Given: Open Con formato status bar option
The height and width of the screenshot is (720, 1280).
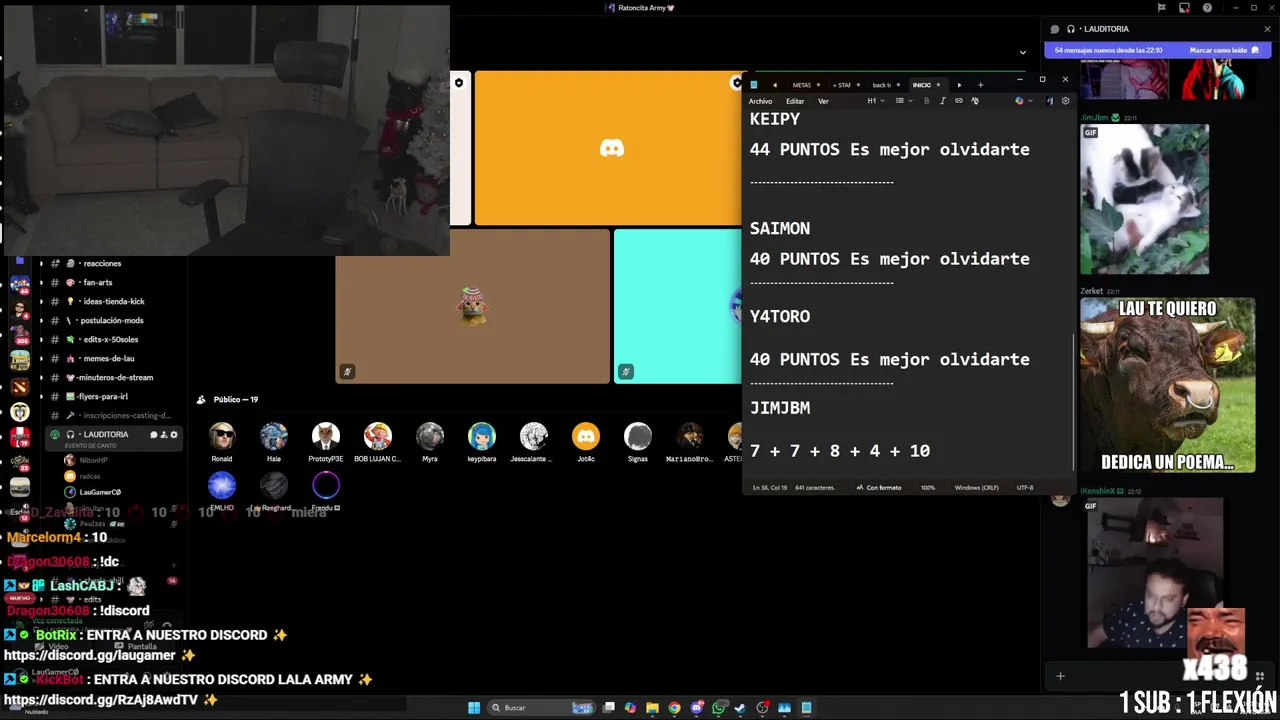Looking at the screenshot, I should pyautogui.click(x=879, y=488).
